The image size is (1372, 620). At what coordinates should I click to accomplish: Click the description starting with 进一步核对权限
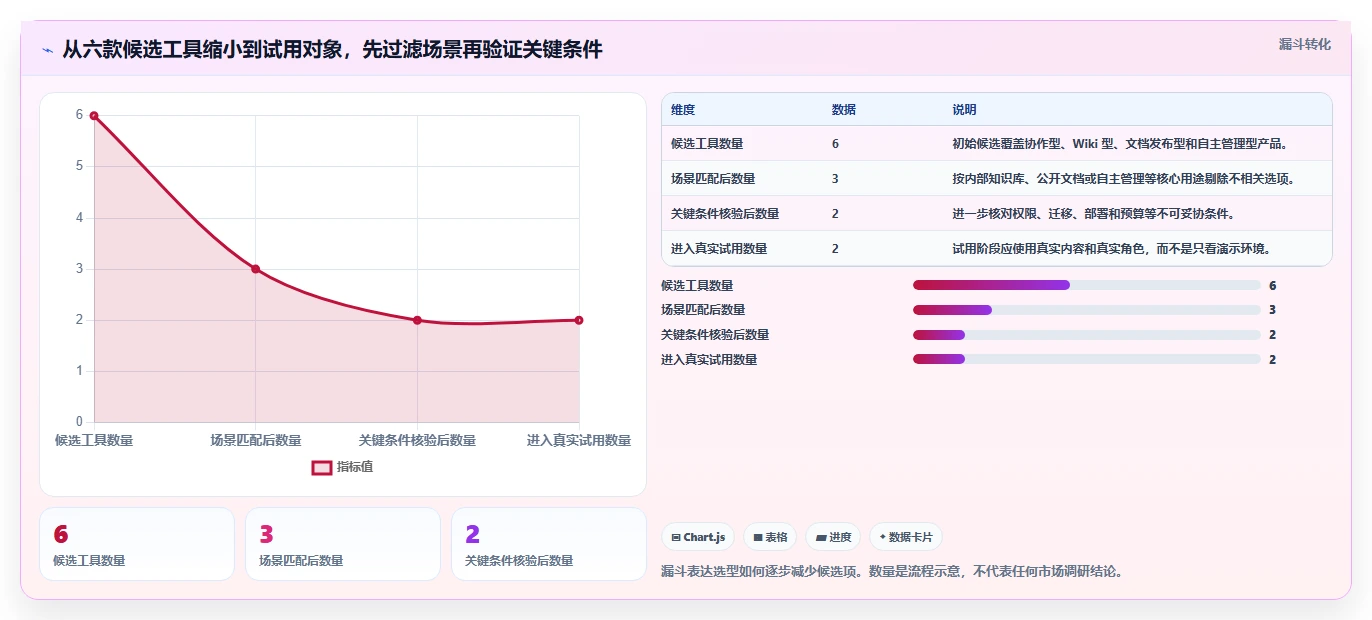tap(1093, 214)
